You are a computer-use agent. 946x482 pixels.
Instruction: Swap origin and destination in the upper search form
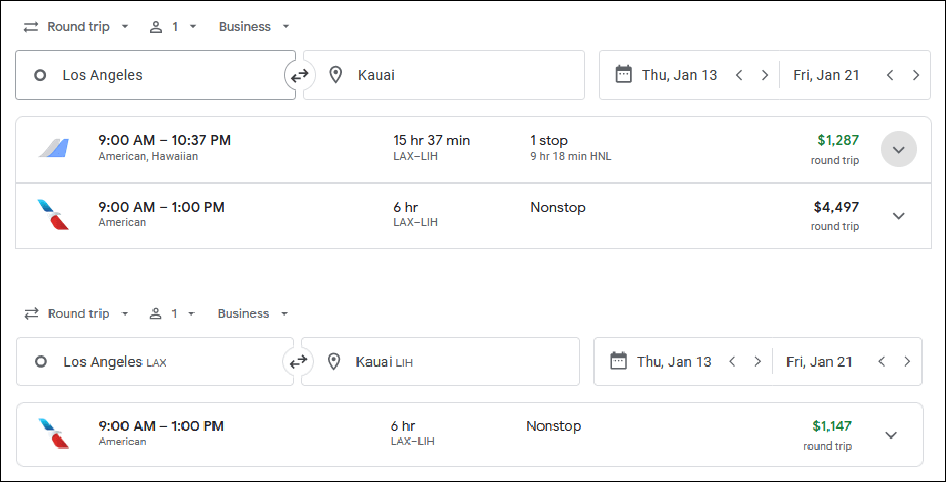(299, 75)
